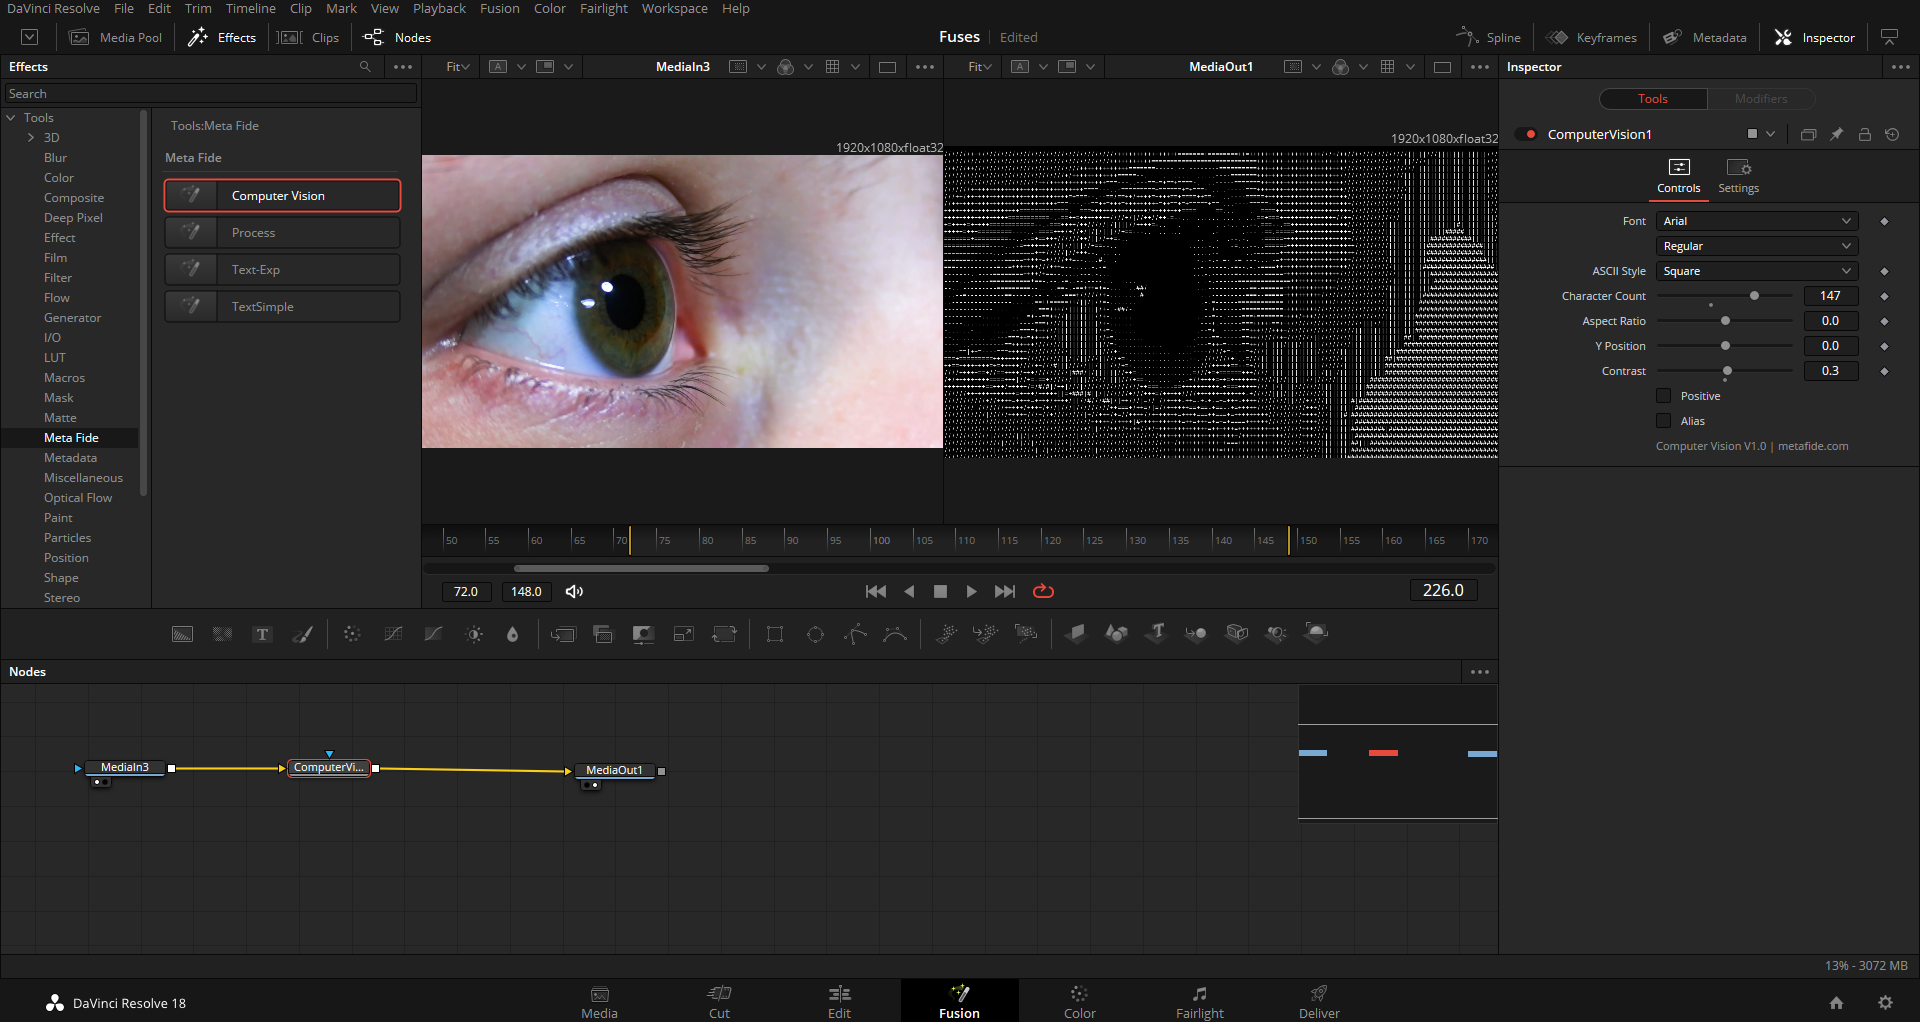Open the Keyframes panel
Viewport: 1920px width, 1022px height.
[1592, 37]
